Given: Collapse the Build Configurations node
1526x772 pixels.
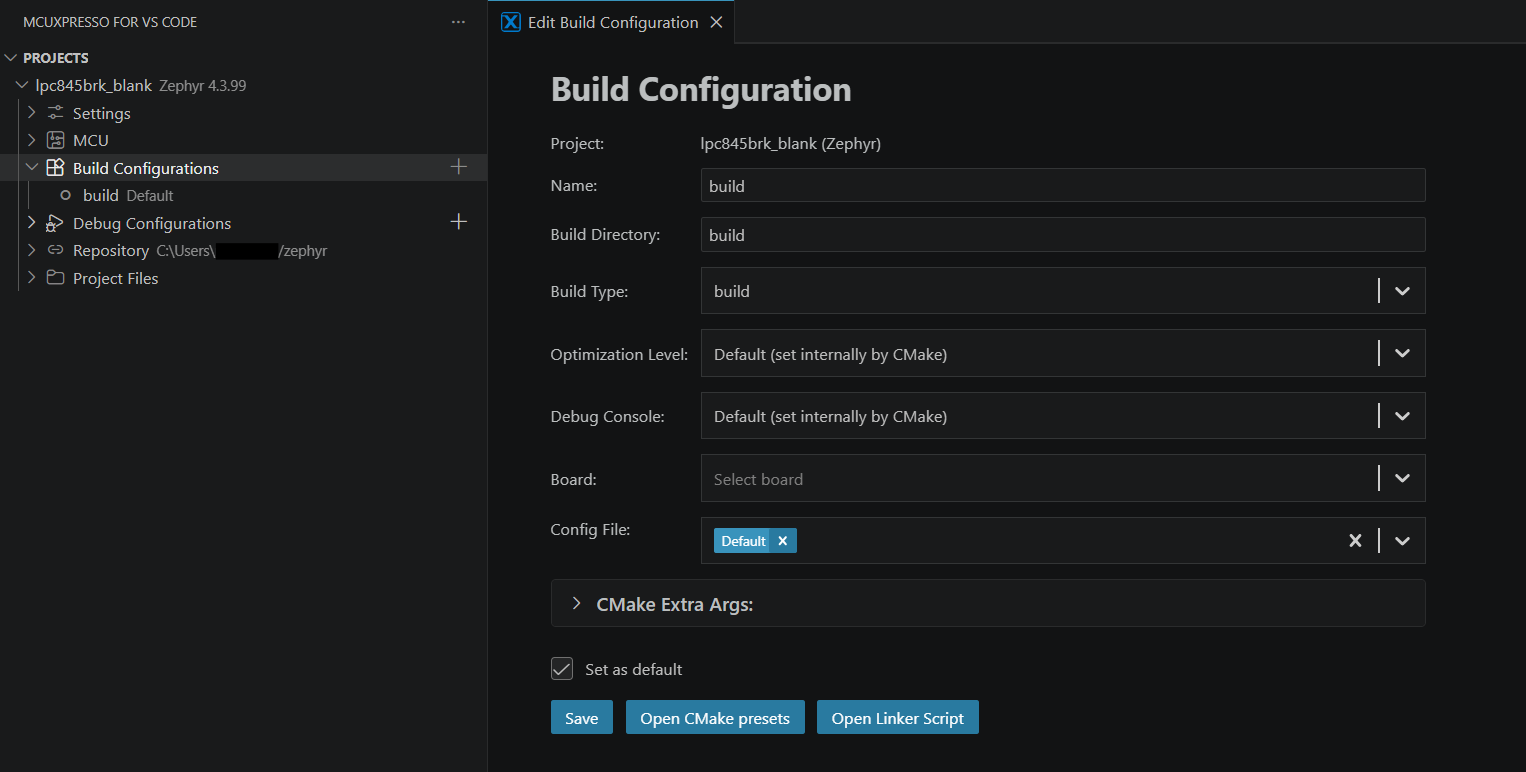Looking at the screenshot, I should pyautogui.click(x=32, y=168).
